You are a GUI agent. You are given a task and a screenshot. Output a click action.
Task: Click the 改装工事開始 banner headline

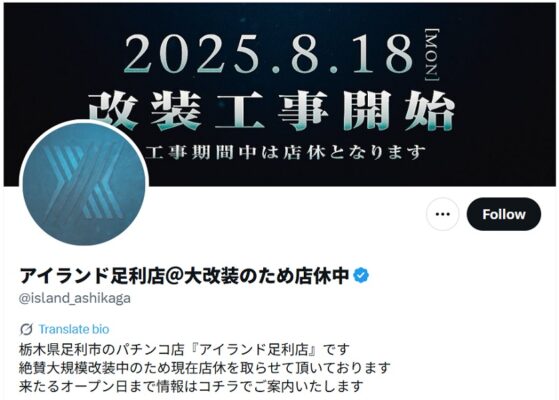[271, 111]
